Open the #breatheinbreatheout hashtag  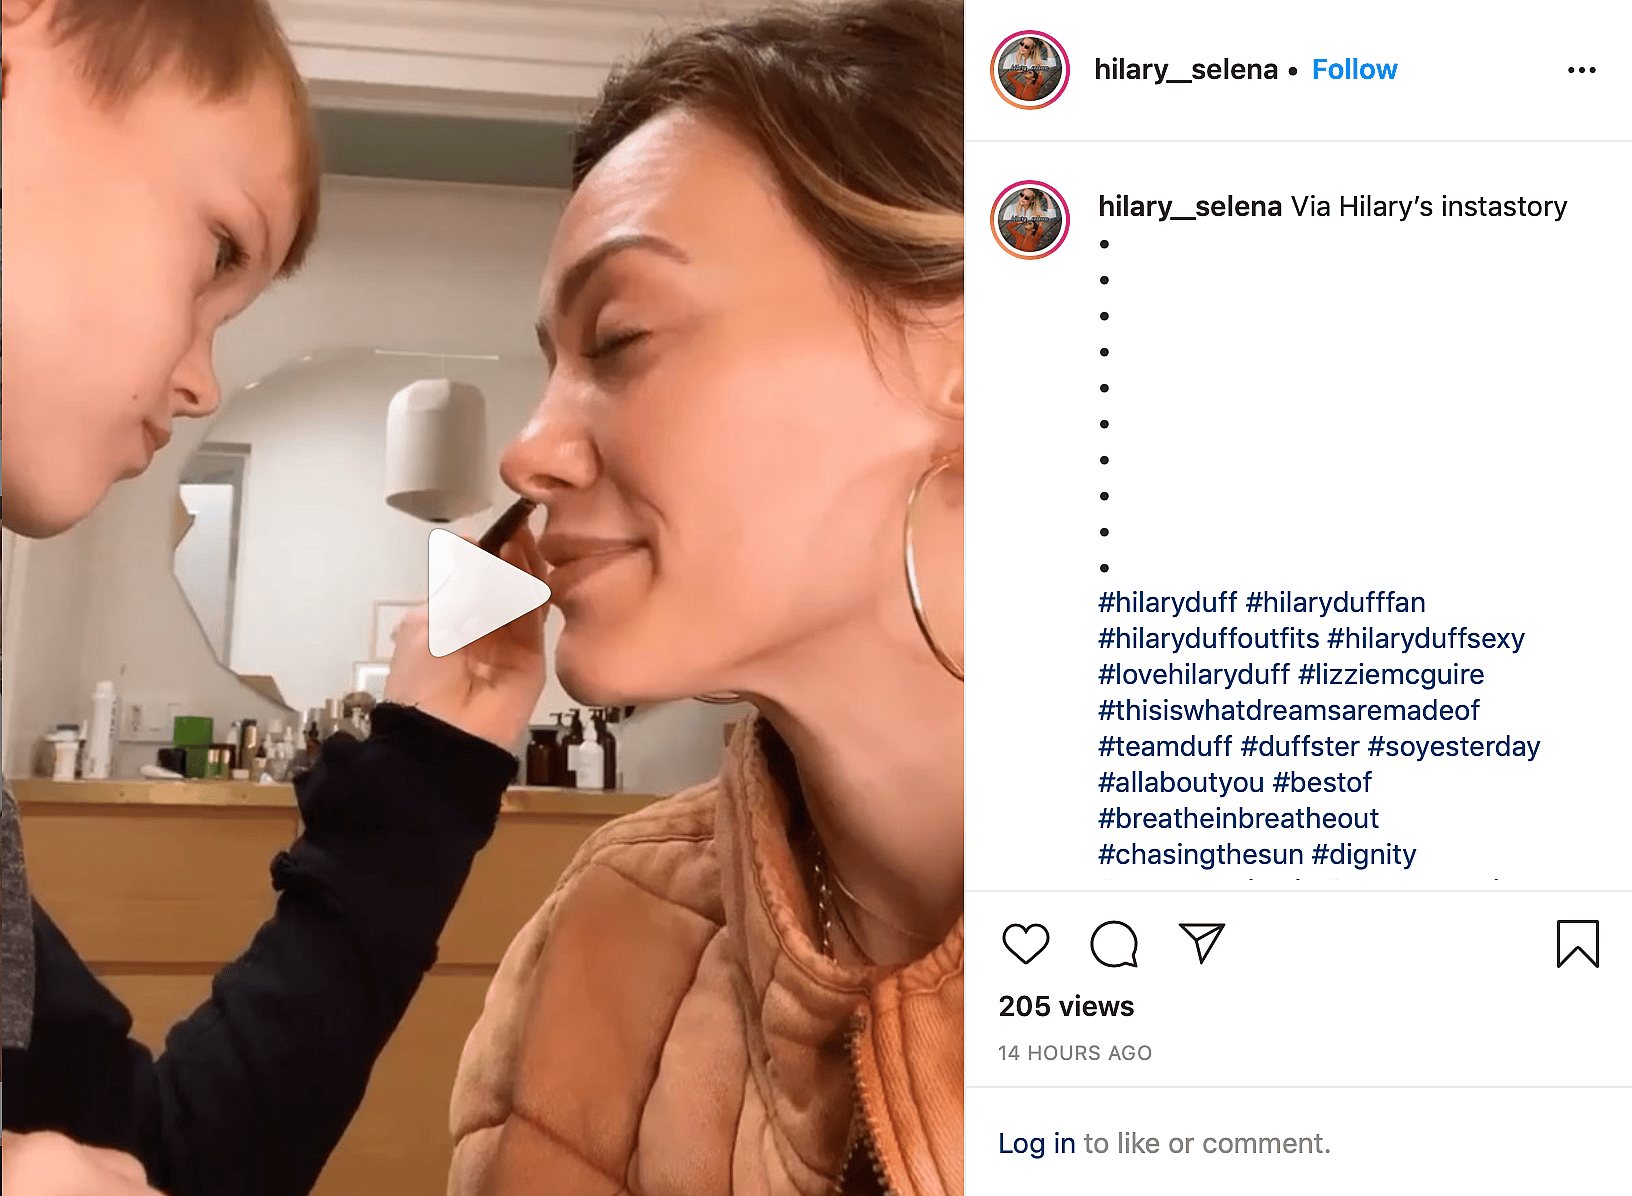tap(1238, 819)
